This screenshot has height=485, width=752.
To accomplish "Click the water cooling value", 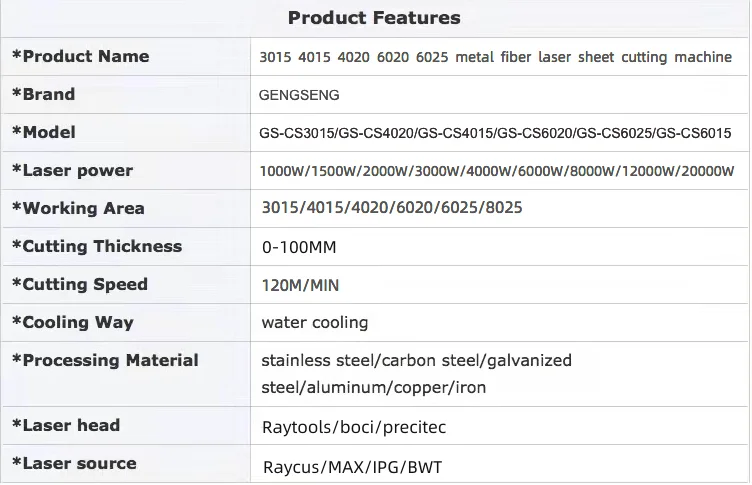I will click(314, 323).
